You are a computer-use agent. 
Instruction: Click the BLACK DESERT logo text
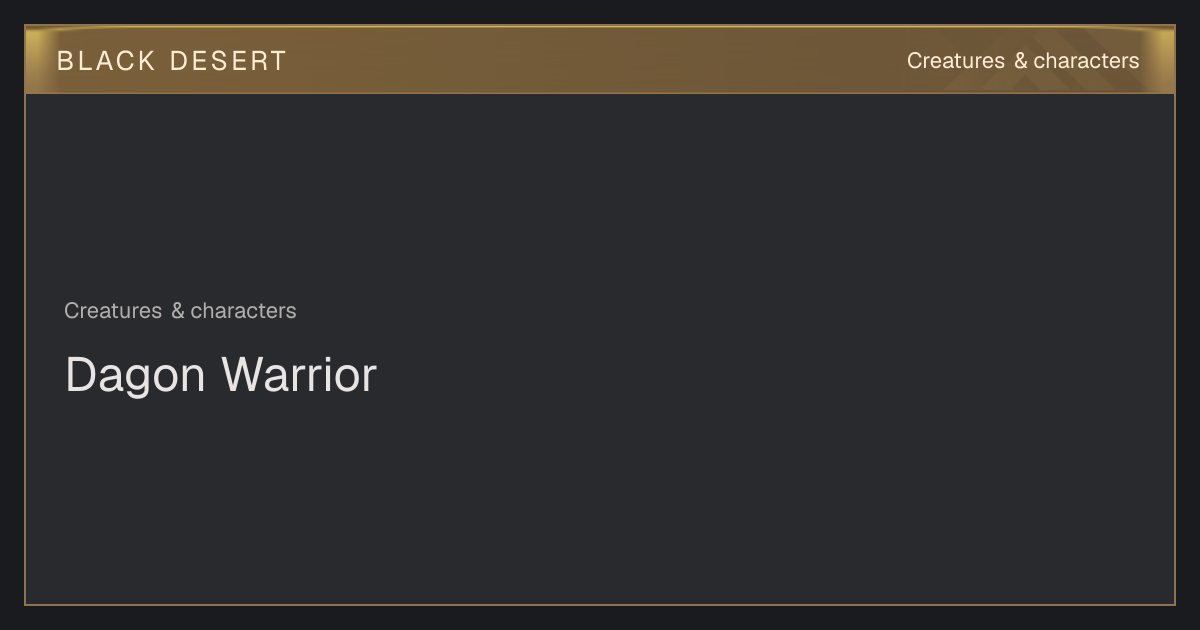(x=172, y=61)
